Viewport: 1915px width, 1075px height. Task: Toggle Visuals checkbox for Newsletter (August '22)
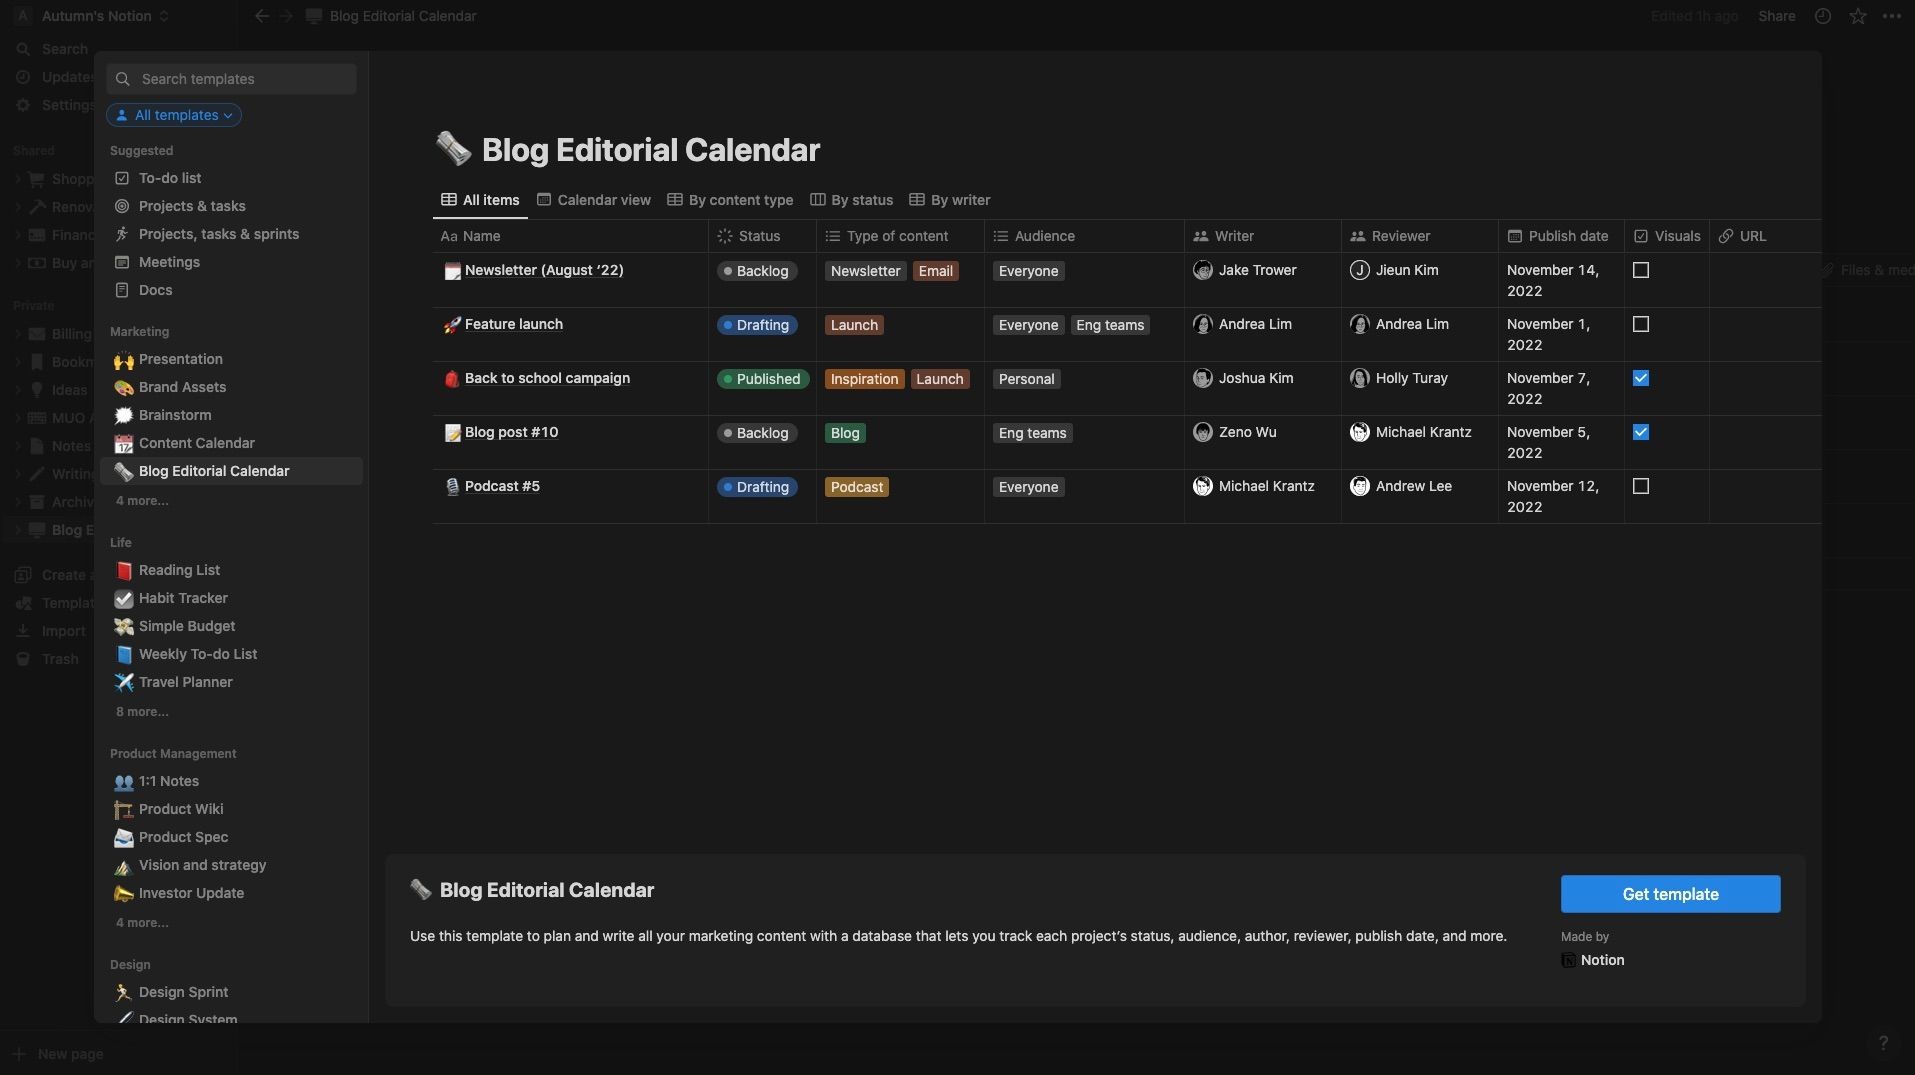point(1641,271)
